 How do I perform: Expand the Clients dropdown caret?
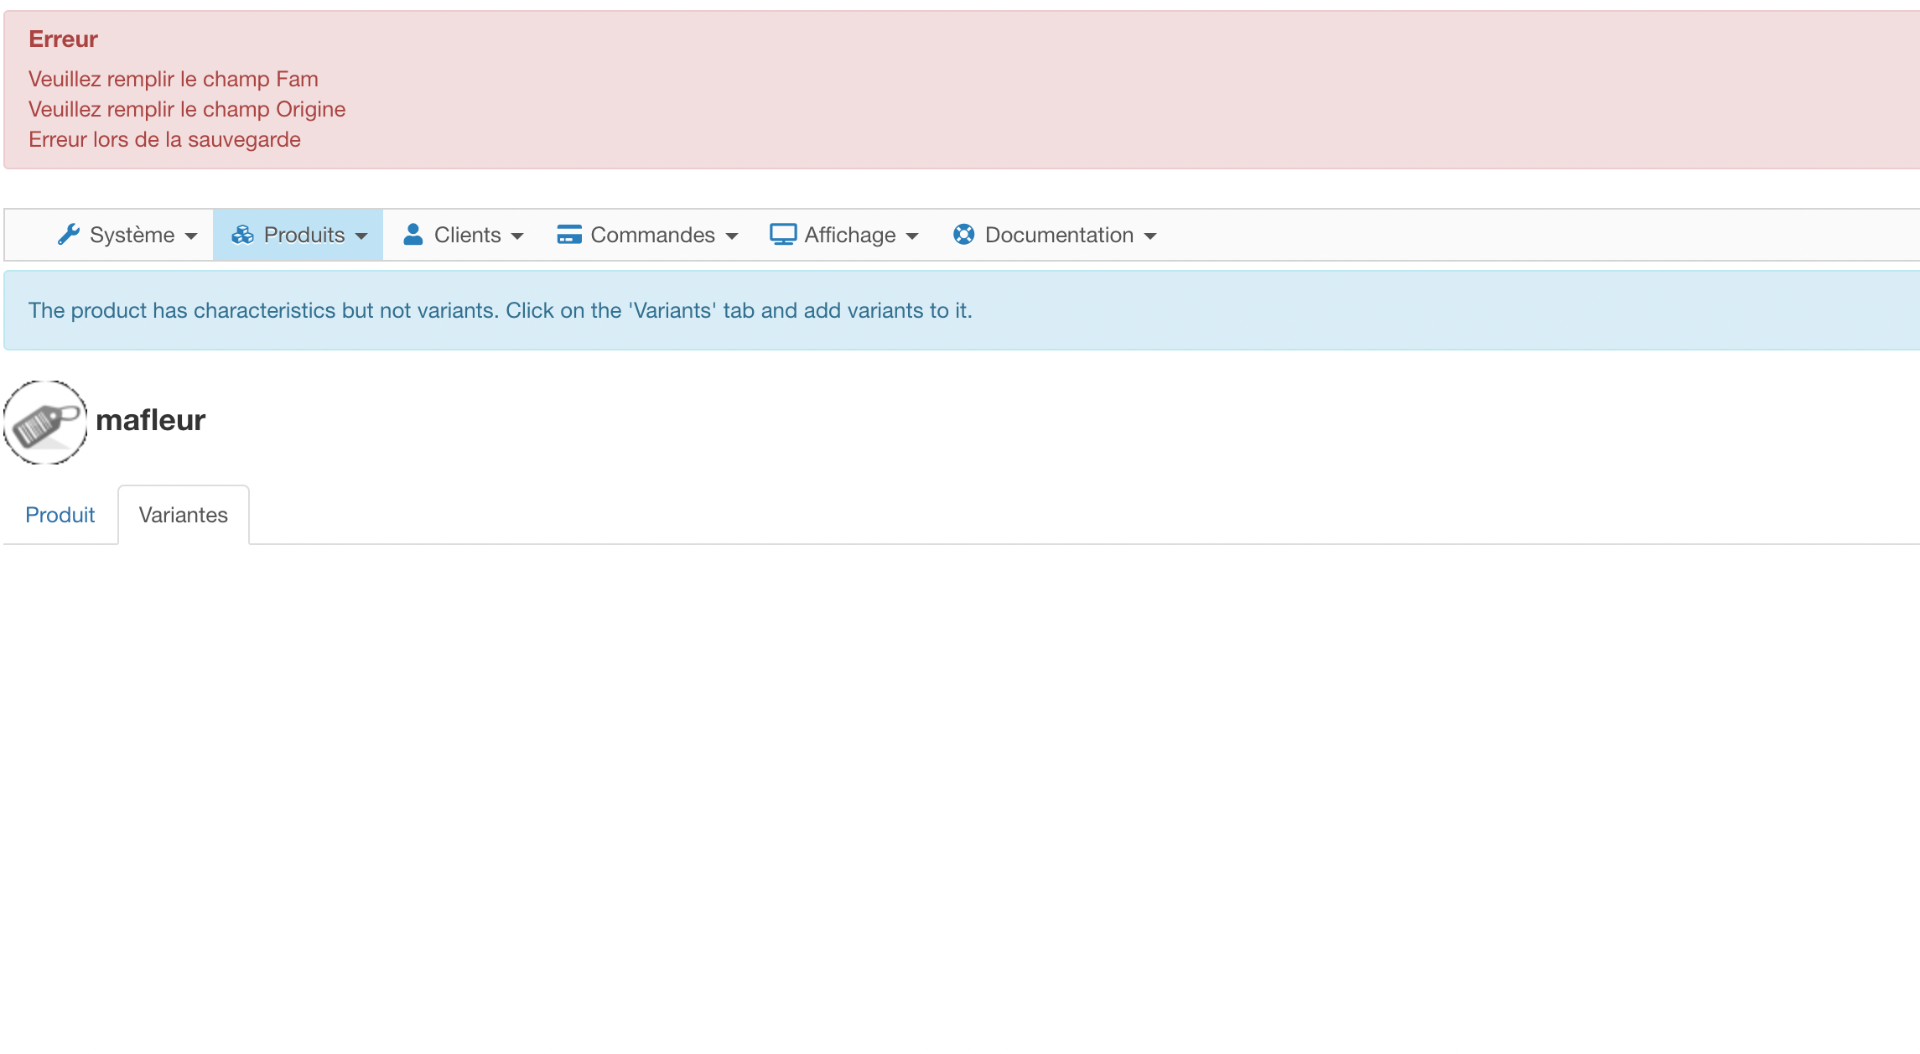coord(517,236)
